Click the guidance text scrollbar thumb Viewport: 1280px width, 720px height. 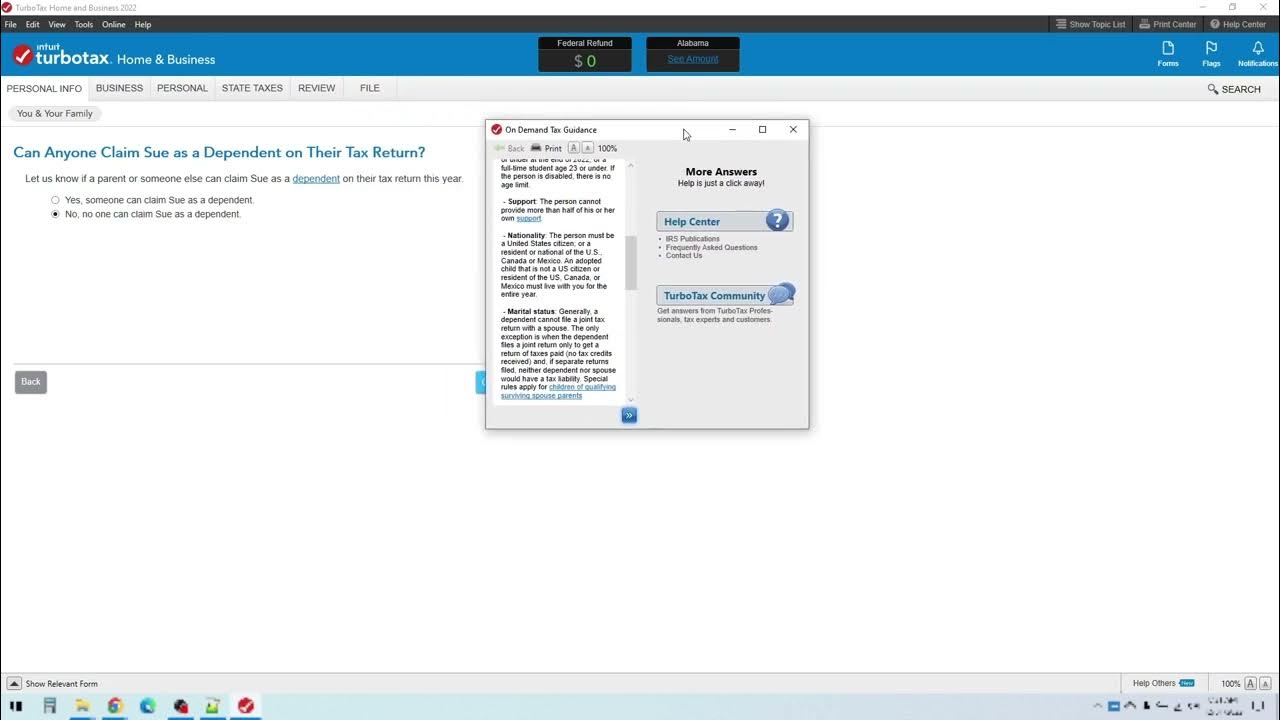(631, 263)
